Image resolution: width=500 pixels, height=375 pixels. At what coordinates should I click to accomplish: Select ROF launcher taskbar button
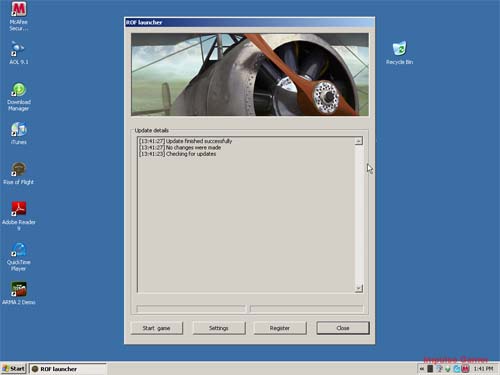click(x=68, y=369)
